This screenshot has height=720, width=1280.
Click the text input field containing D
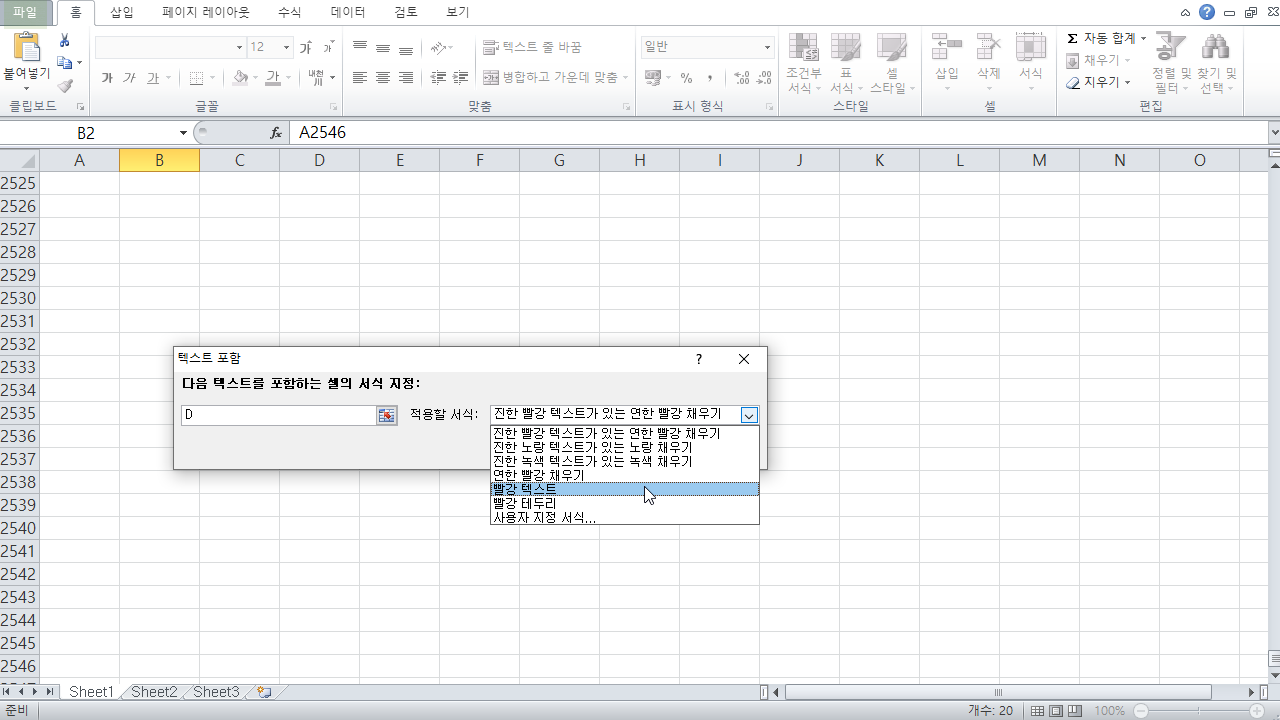point(278,414)
